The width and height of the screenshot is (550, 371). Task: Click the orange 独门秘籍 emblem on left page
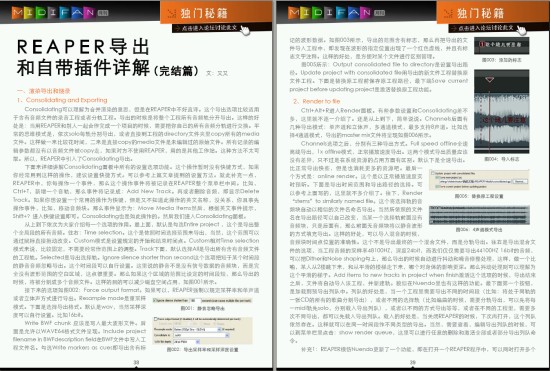pyautogui.click(x=172, y=13)
